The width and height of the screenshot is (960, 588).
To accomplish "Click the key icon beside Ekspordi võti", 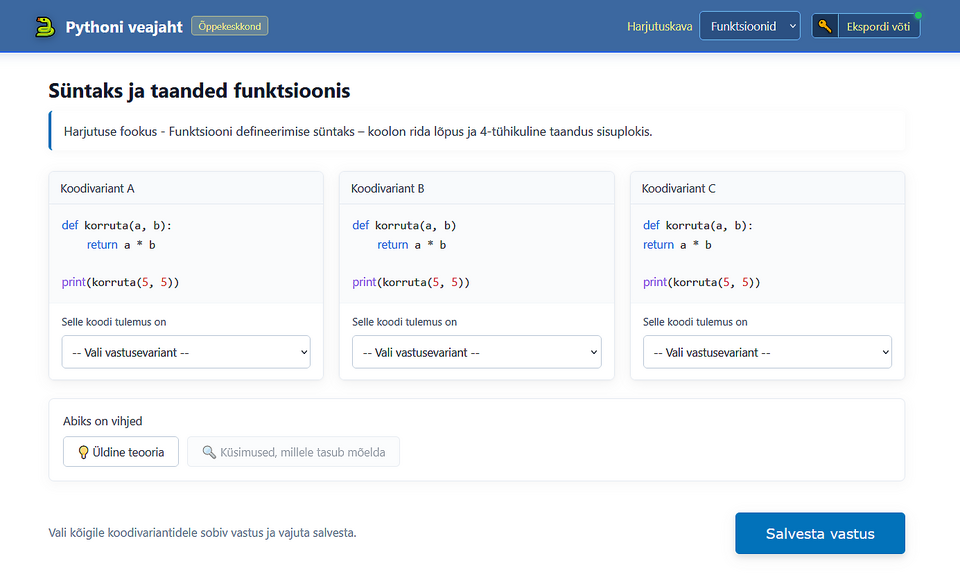I will [825, 26].
